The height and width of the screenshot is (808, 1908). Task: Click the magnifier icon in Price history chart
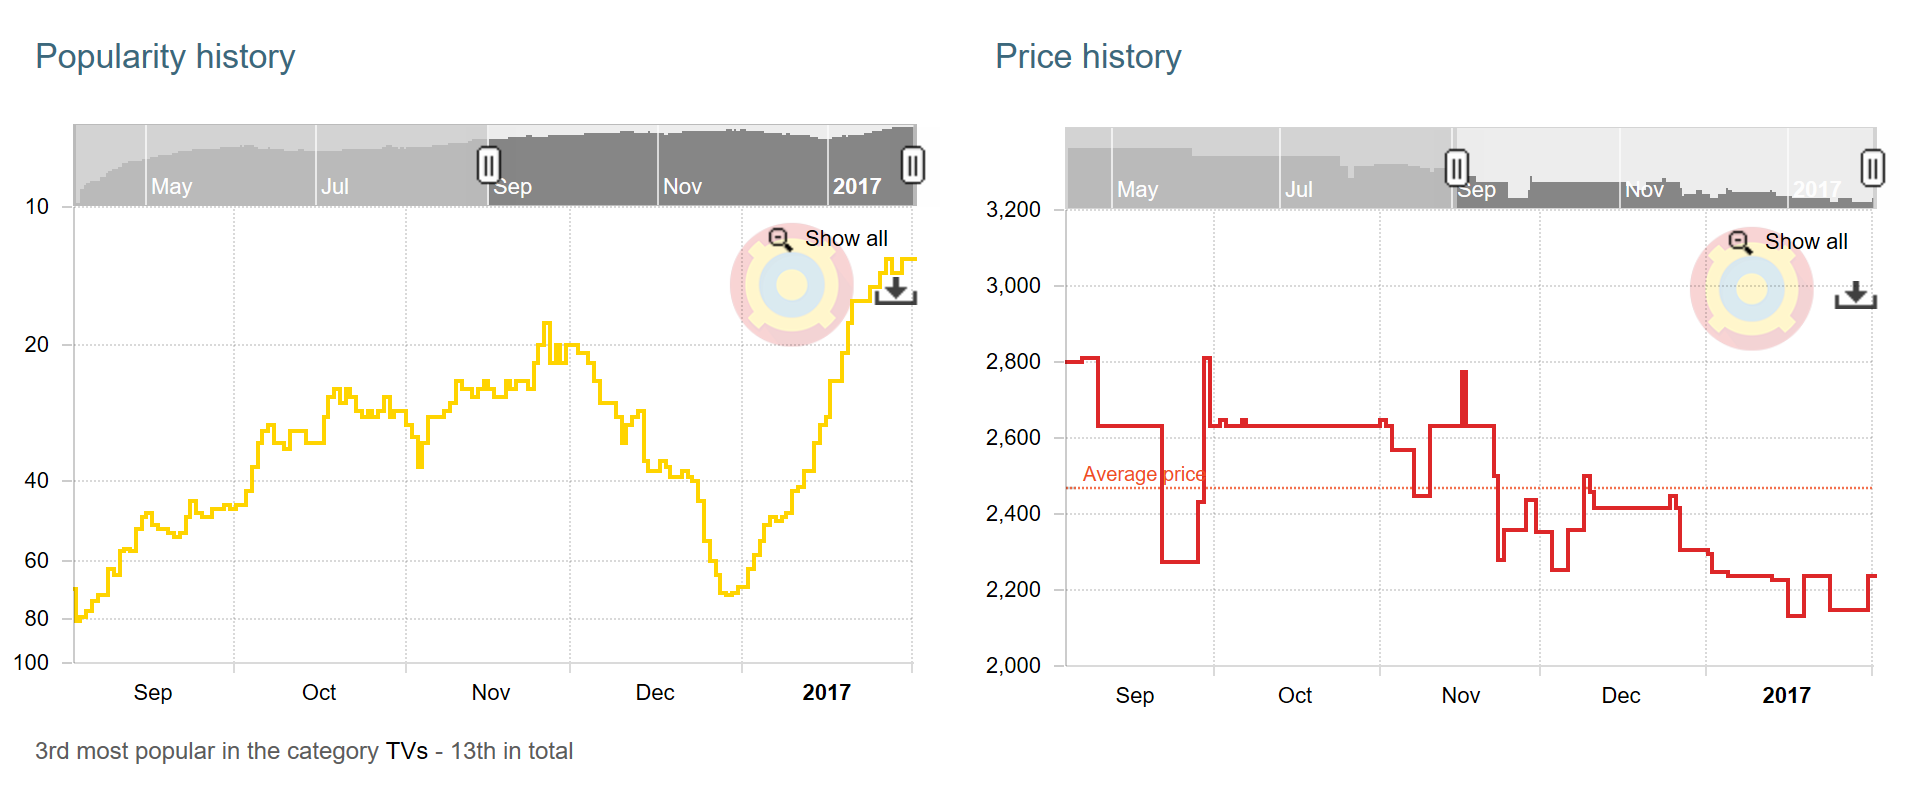[x=1740, y=241]
